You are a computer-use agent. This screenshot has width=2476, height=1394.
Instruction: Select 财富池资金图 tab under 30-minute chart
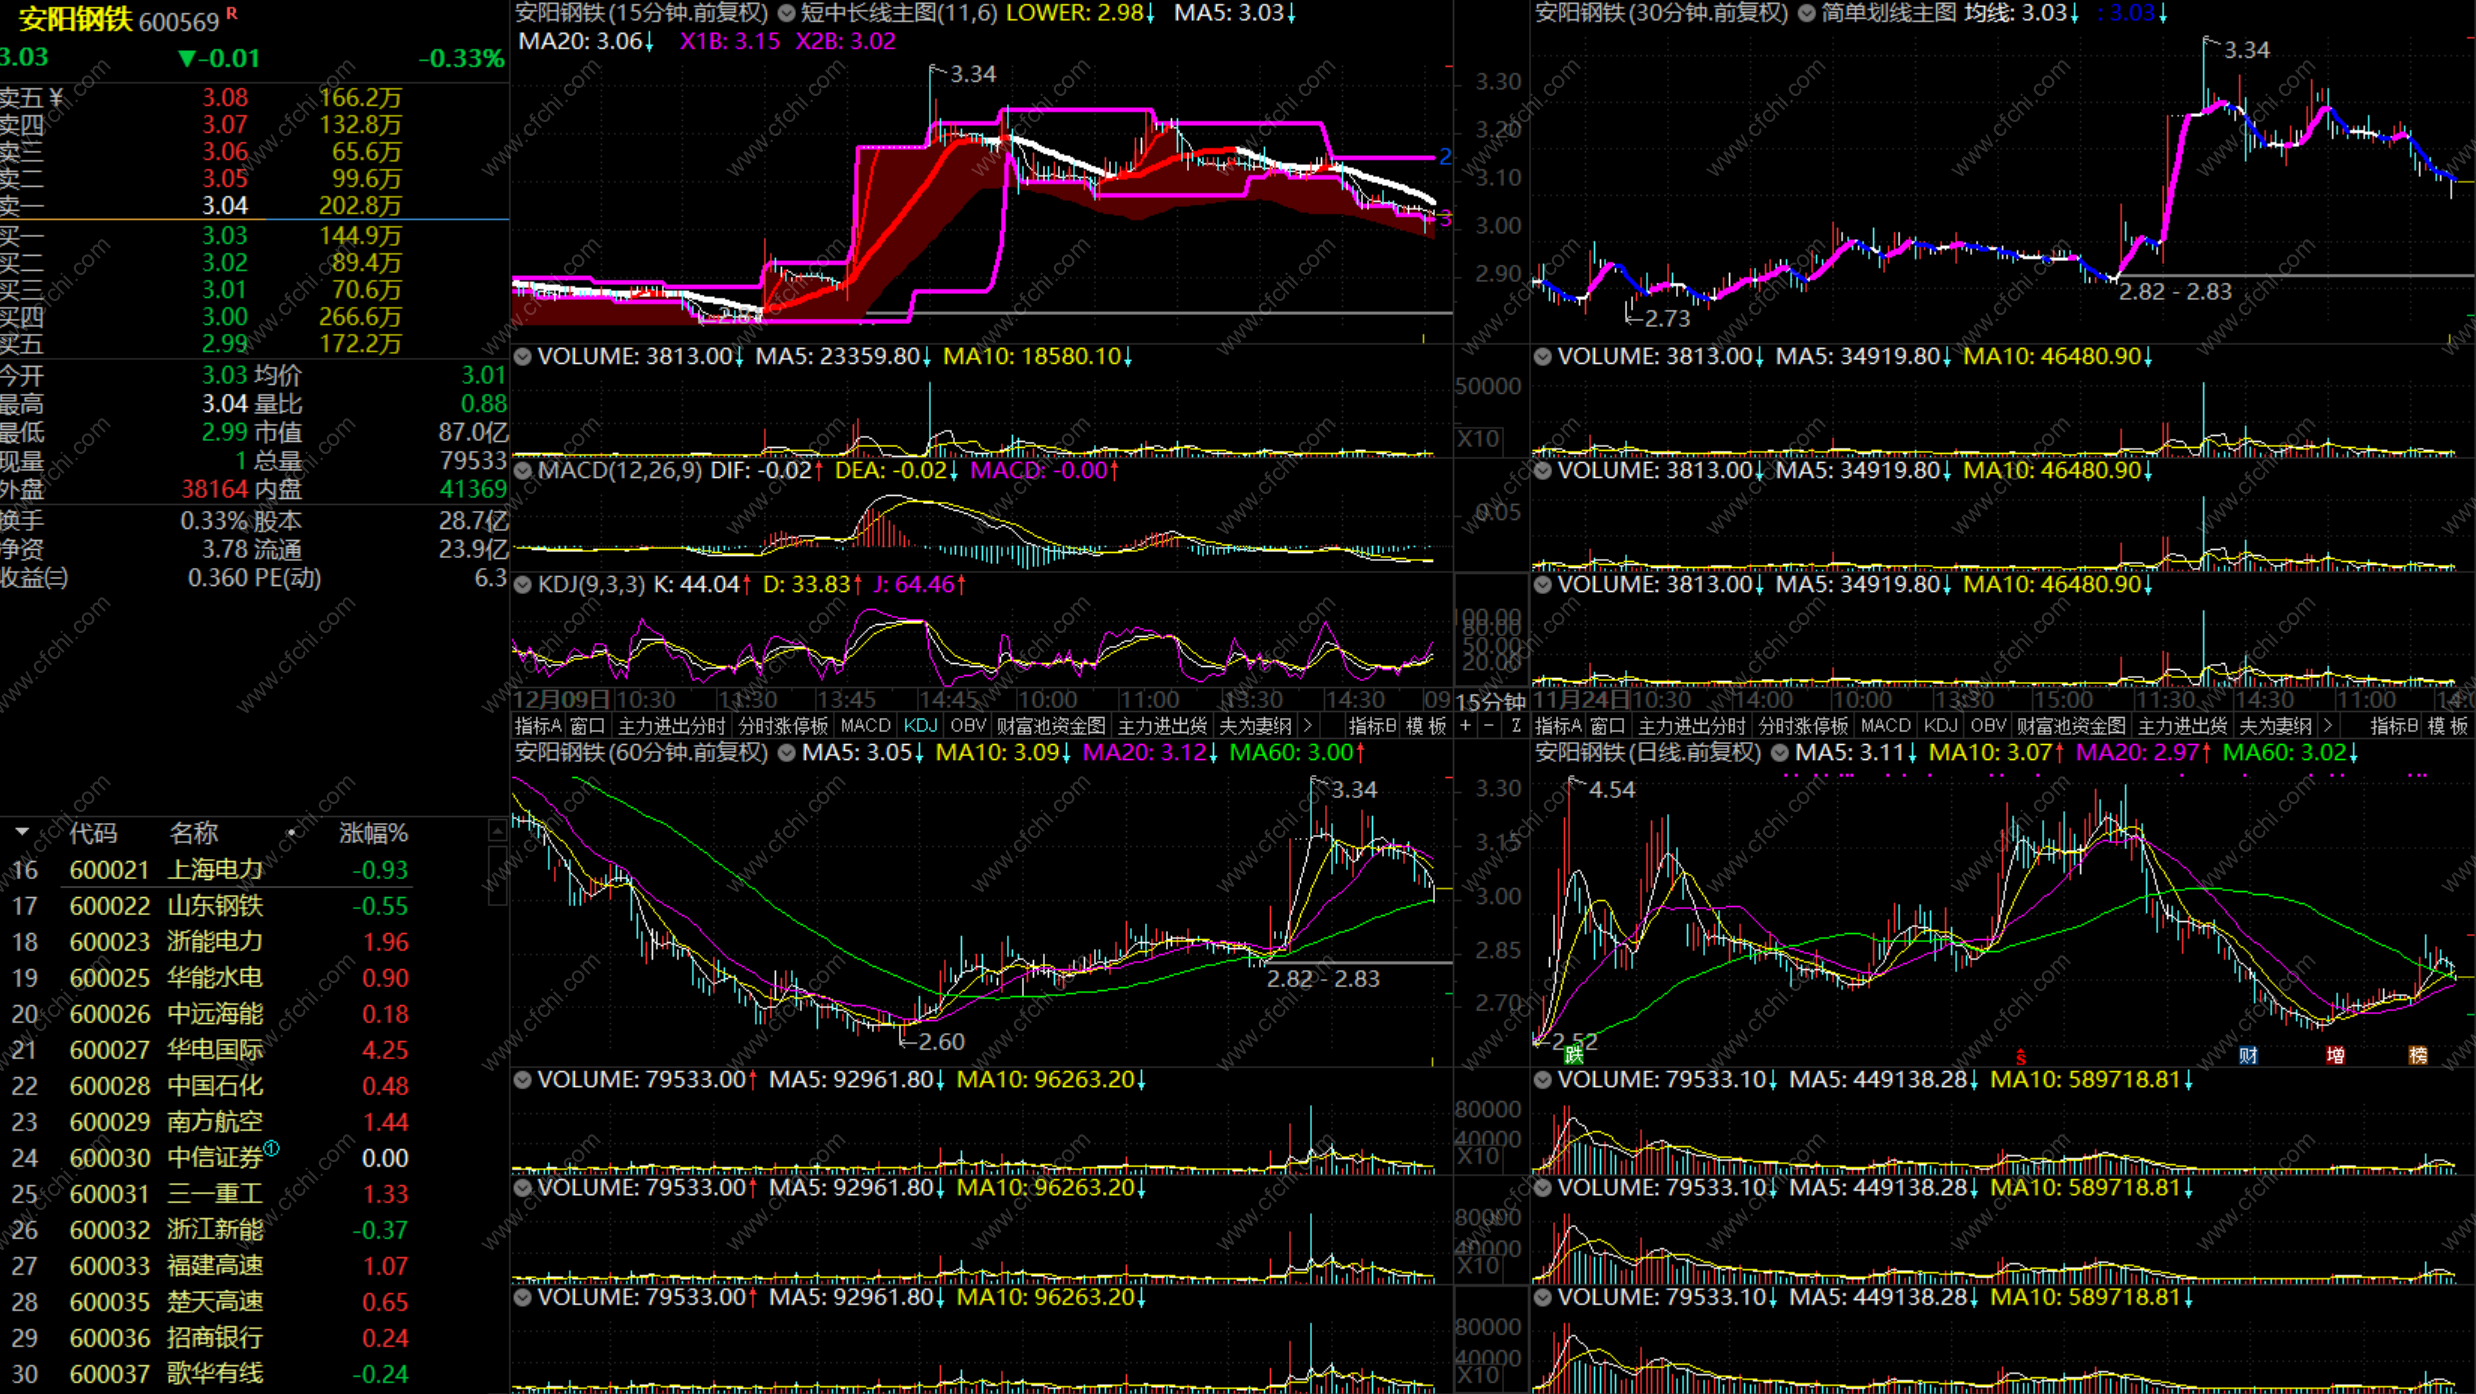2071,726
